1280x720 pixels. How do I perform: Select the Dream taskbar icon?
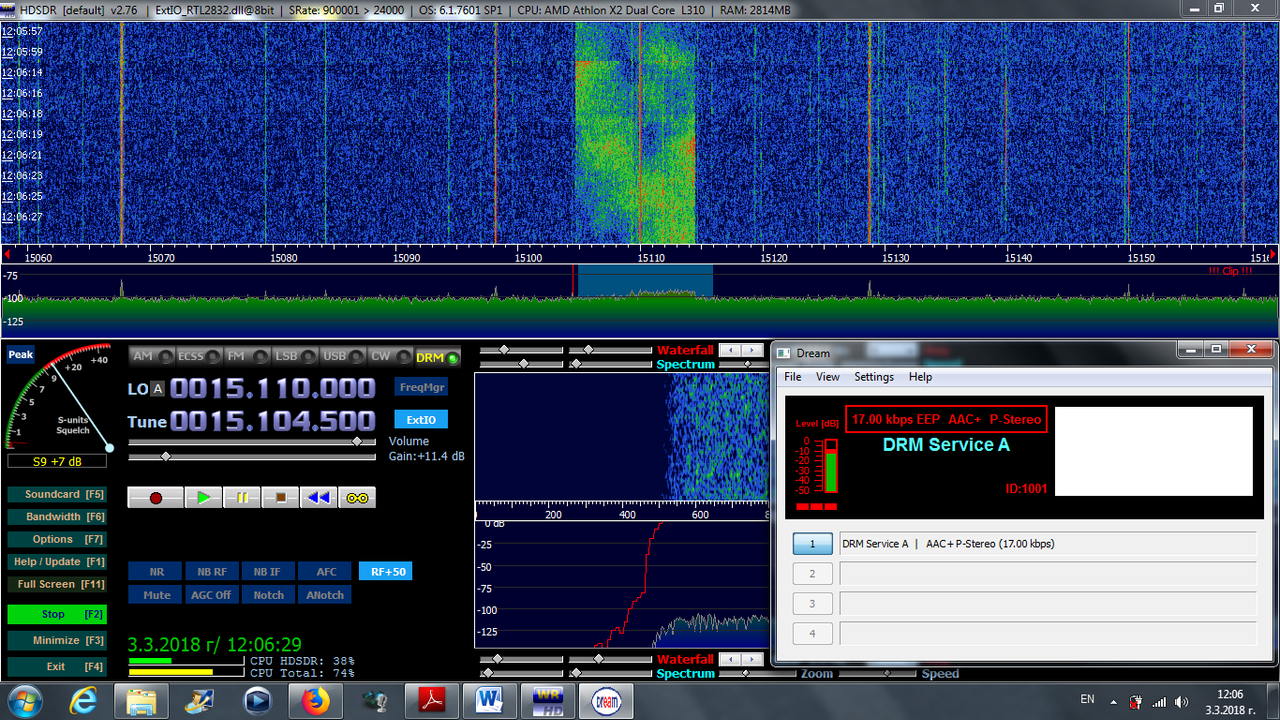tap(606, 701)
